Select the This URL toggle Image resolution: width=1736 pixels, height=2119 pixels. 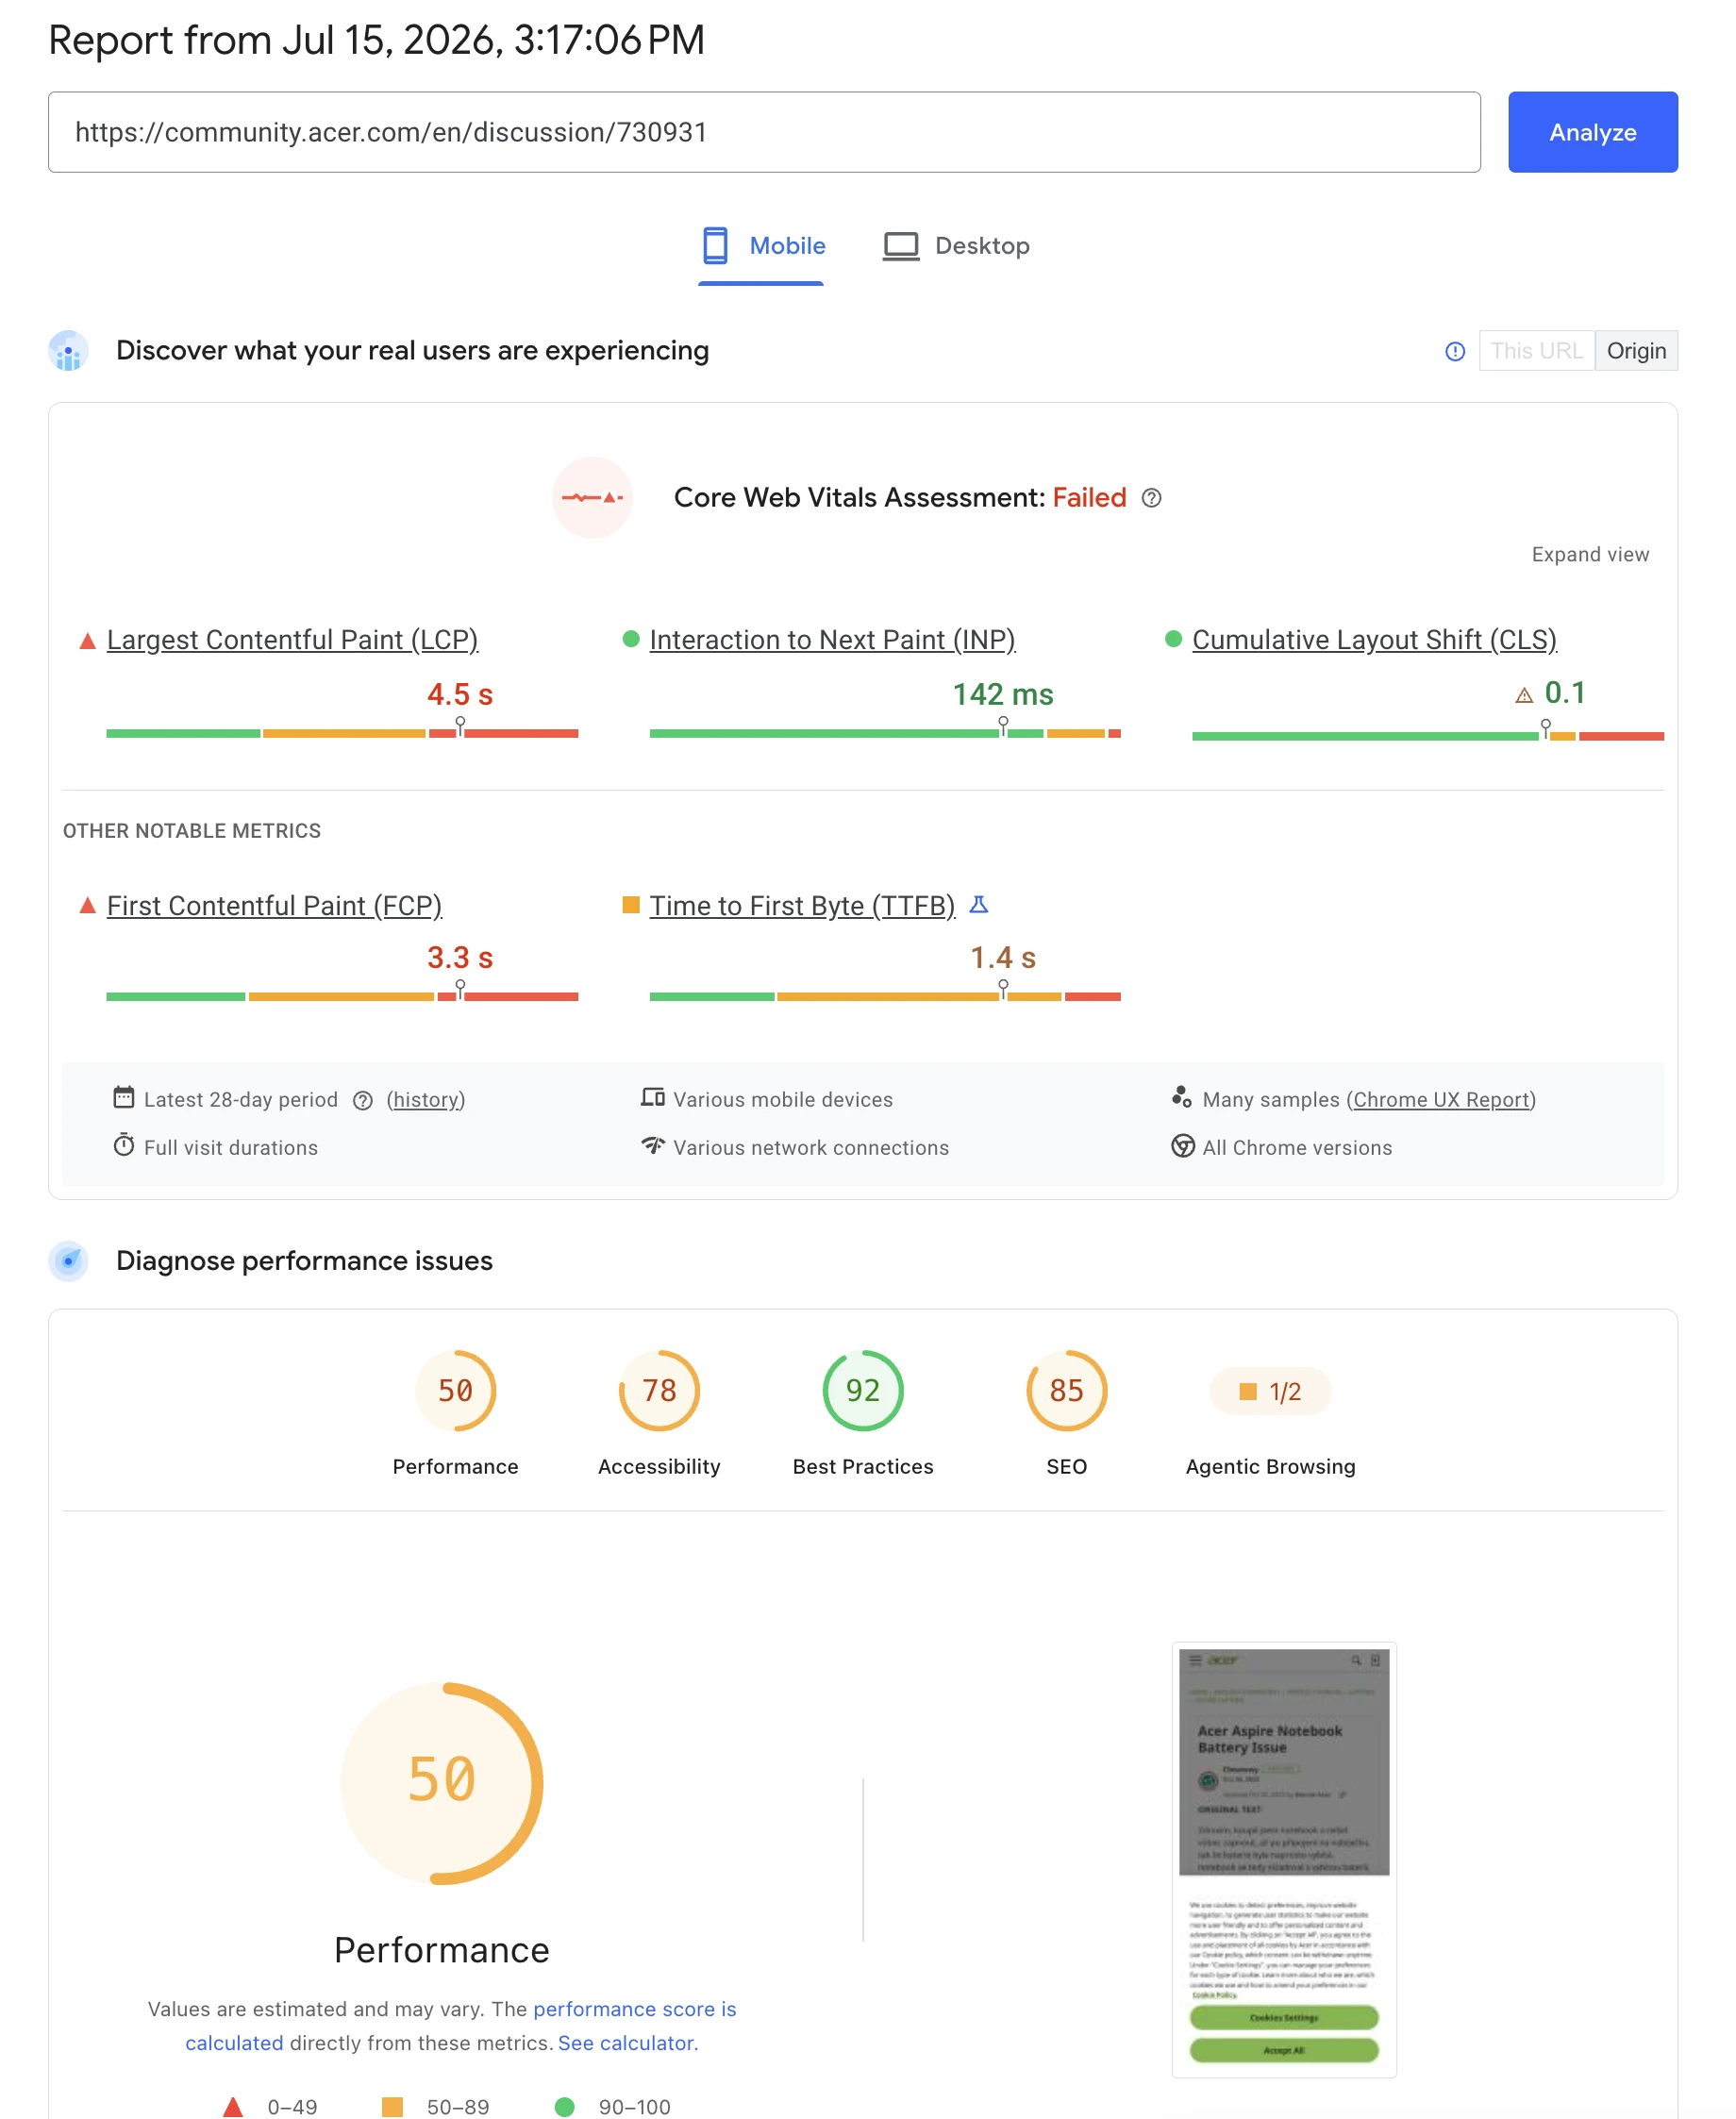[1536, 351]
